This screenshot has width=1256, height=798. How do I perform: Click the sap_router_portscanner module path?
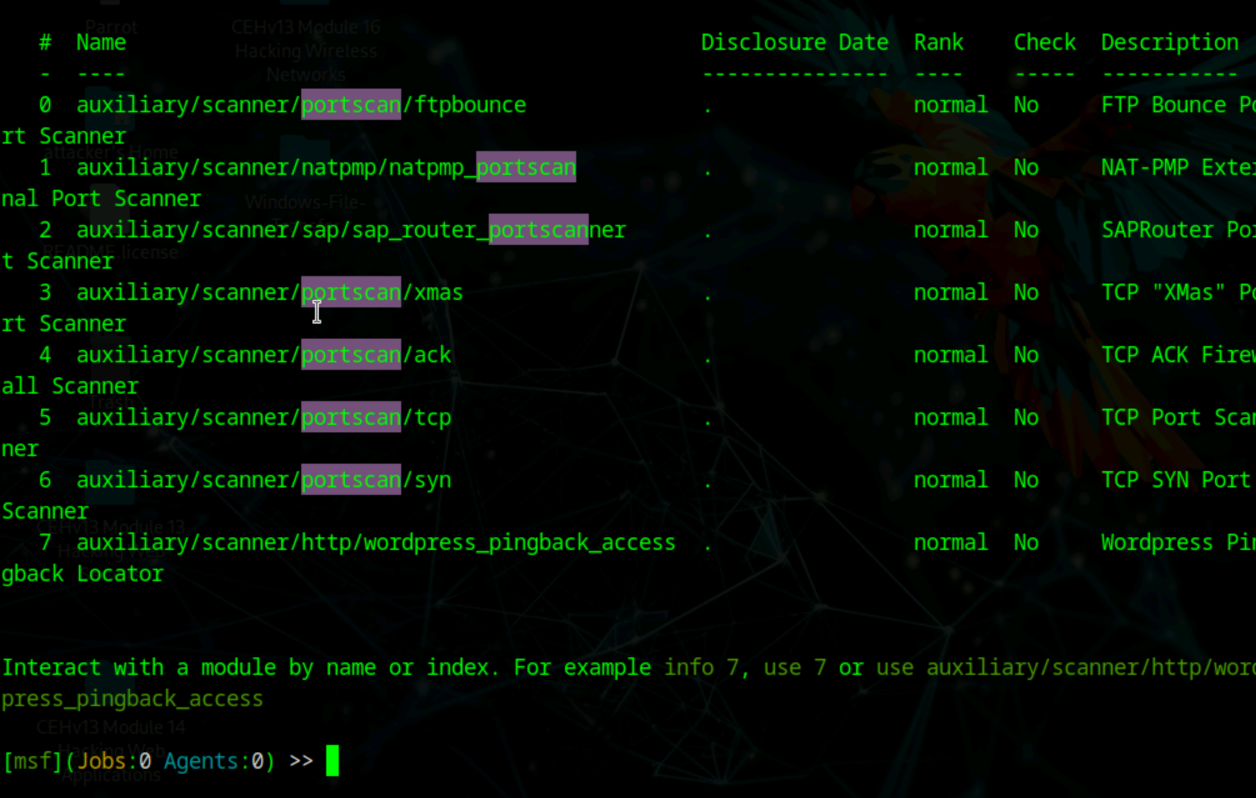pos(350,230)
